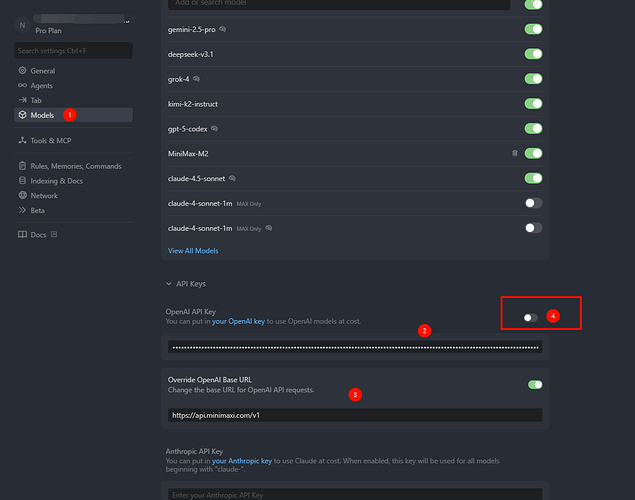This screenshot has width=635, height=500.
Task: Open the Docs external link
Action: [x=39, y=235]
